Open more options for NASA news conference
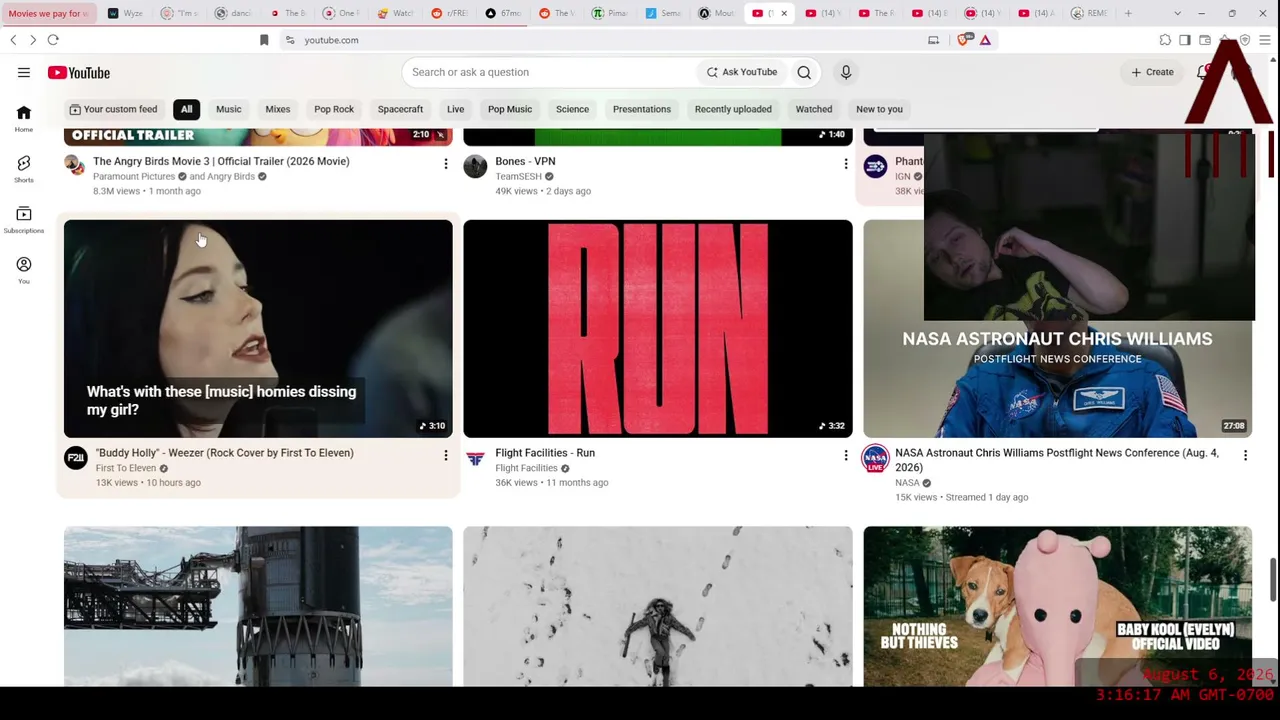The width and height of the screenshot is (1280, 720). click(1245, 456)
